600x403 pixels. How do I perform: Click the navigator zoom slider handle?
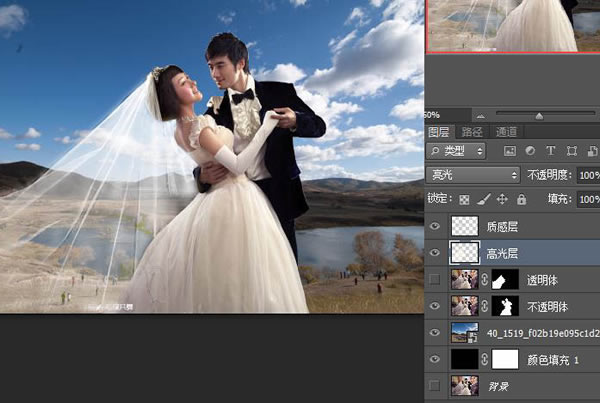pyautogui.click(x=539, y=116)
